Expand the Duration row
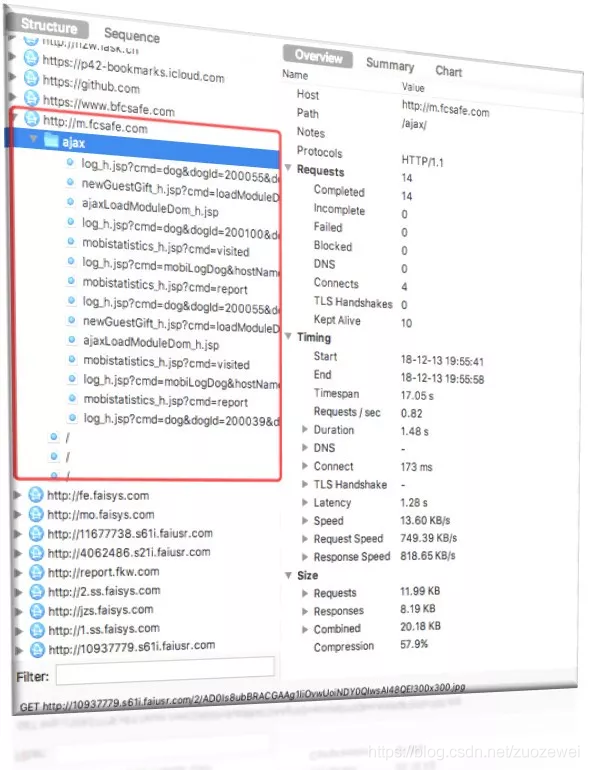This screenshot has height=770, width=589. pos(305,429)
